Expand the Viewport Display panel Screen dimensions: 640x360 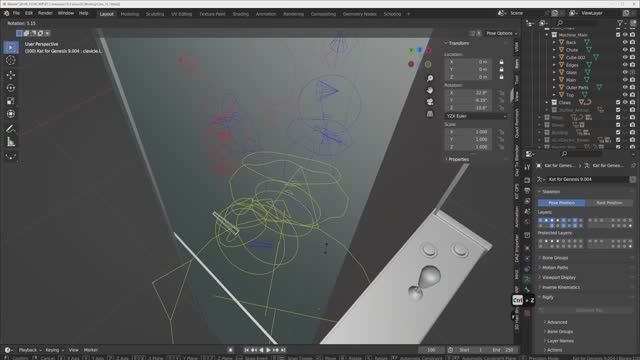point(559,278)
